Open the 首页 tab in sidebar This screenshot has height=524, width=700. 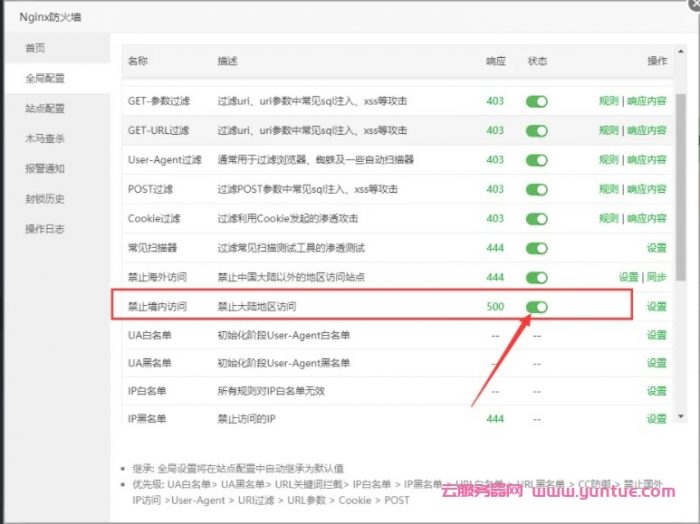point(36,48)
